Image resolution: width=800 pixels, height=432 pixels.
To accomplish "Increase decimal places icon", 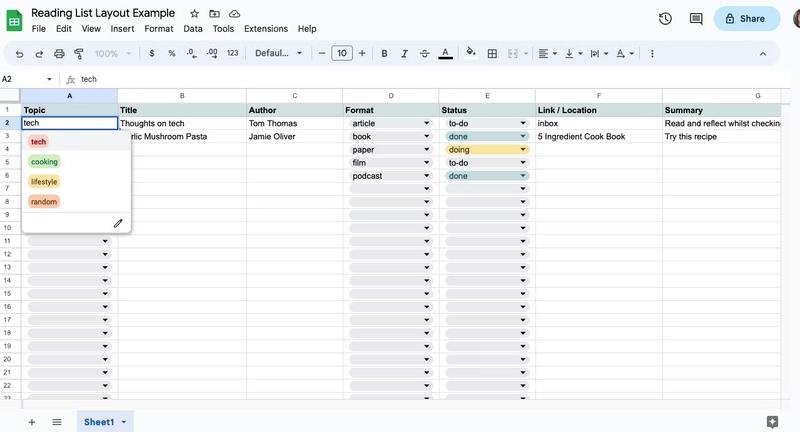I will coord(212,53).
